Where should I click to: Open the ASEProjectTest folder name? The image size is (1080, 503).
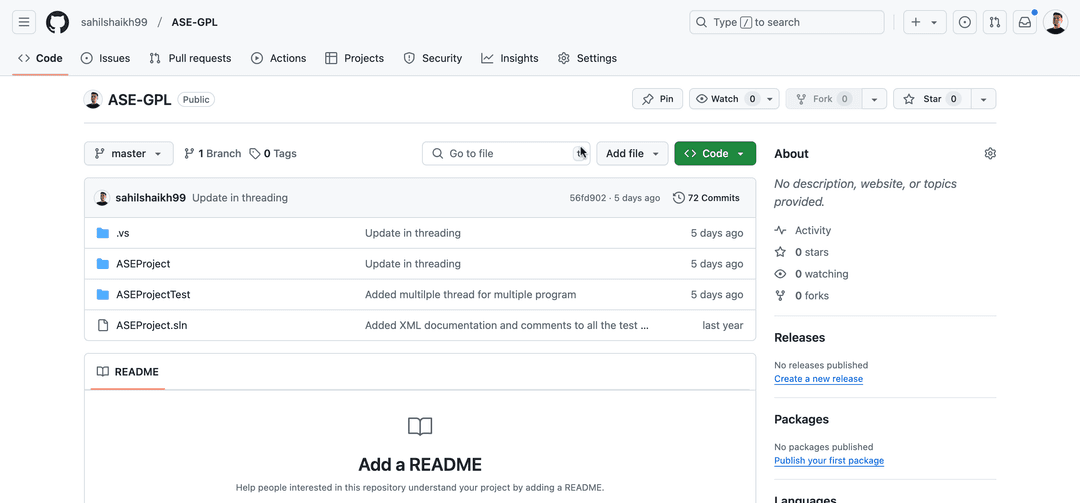tap(153, 294)
